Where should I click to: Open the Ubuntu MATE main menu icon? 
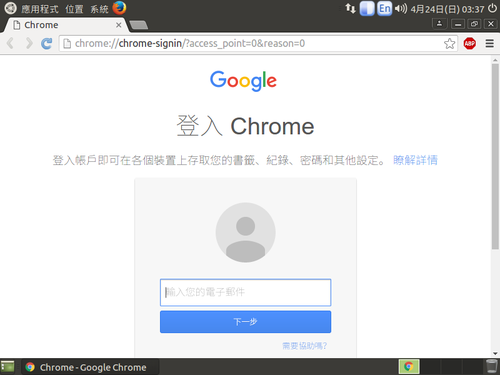[10, 8]
